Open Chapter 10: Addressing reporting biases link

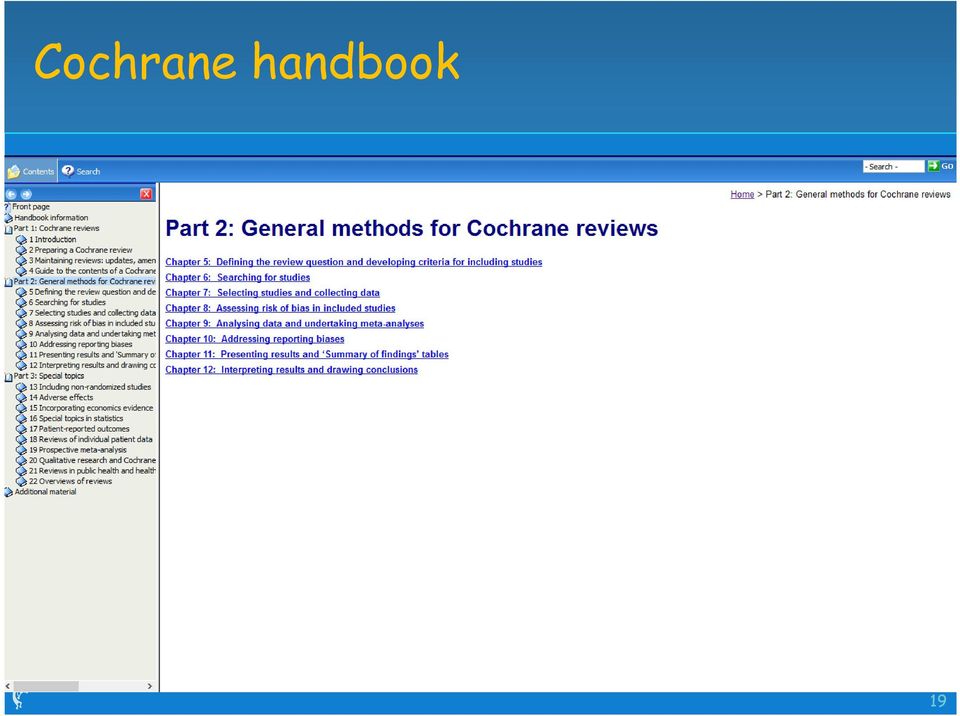[x=255, y=339]
